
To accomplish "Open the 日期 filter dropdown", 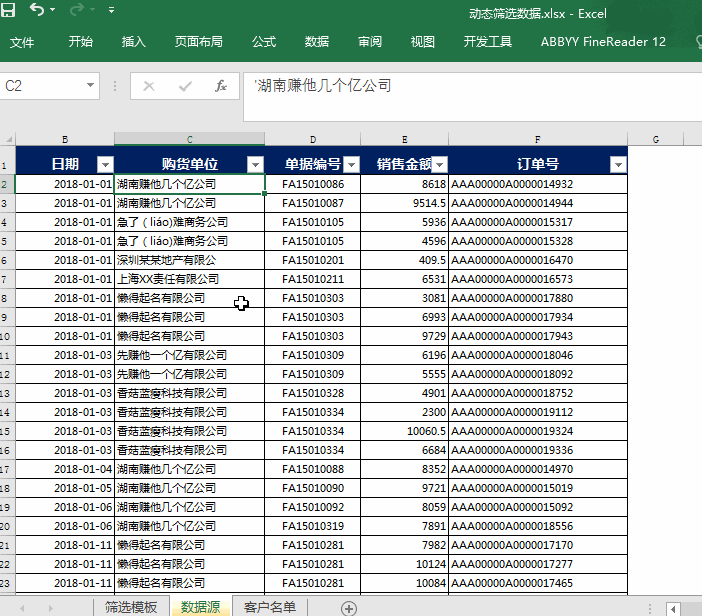I will pos(105,165).
